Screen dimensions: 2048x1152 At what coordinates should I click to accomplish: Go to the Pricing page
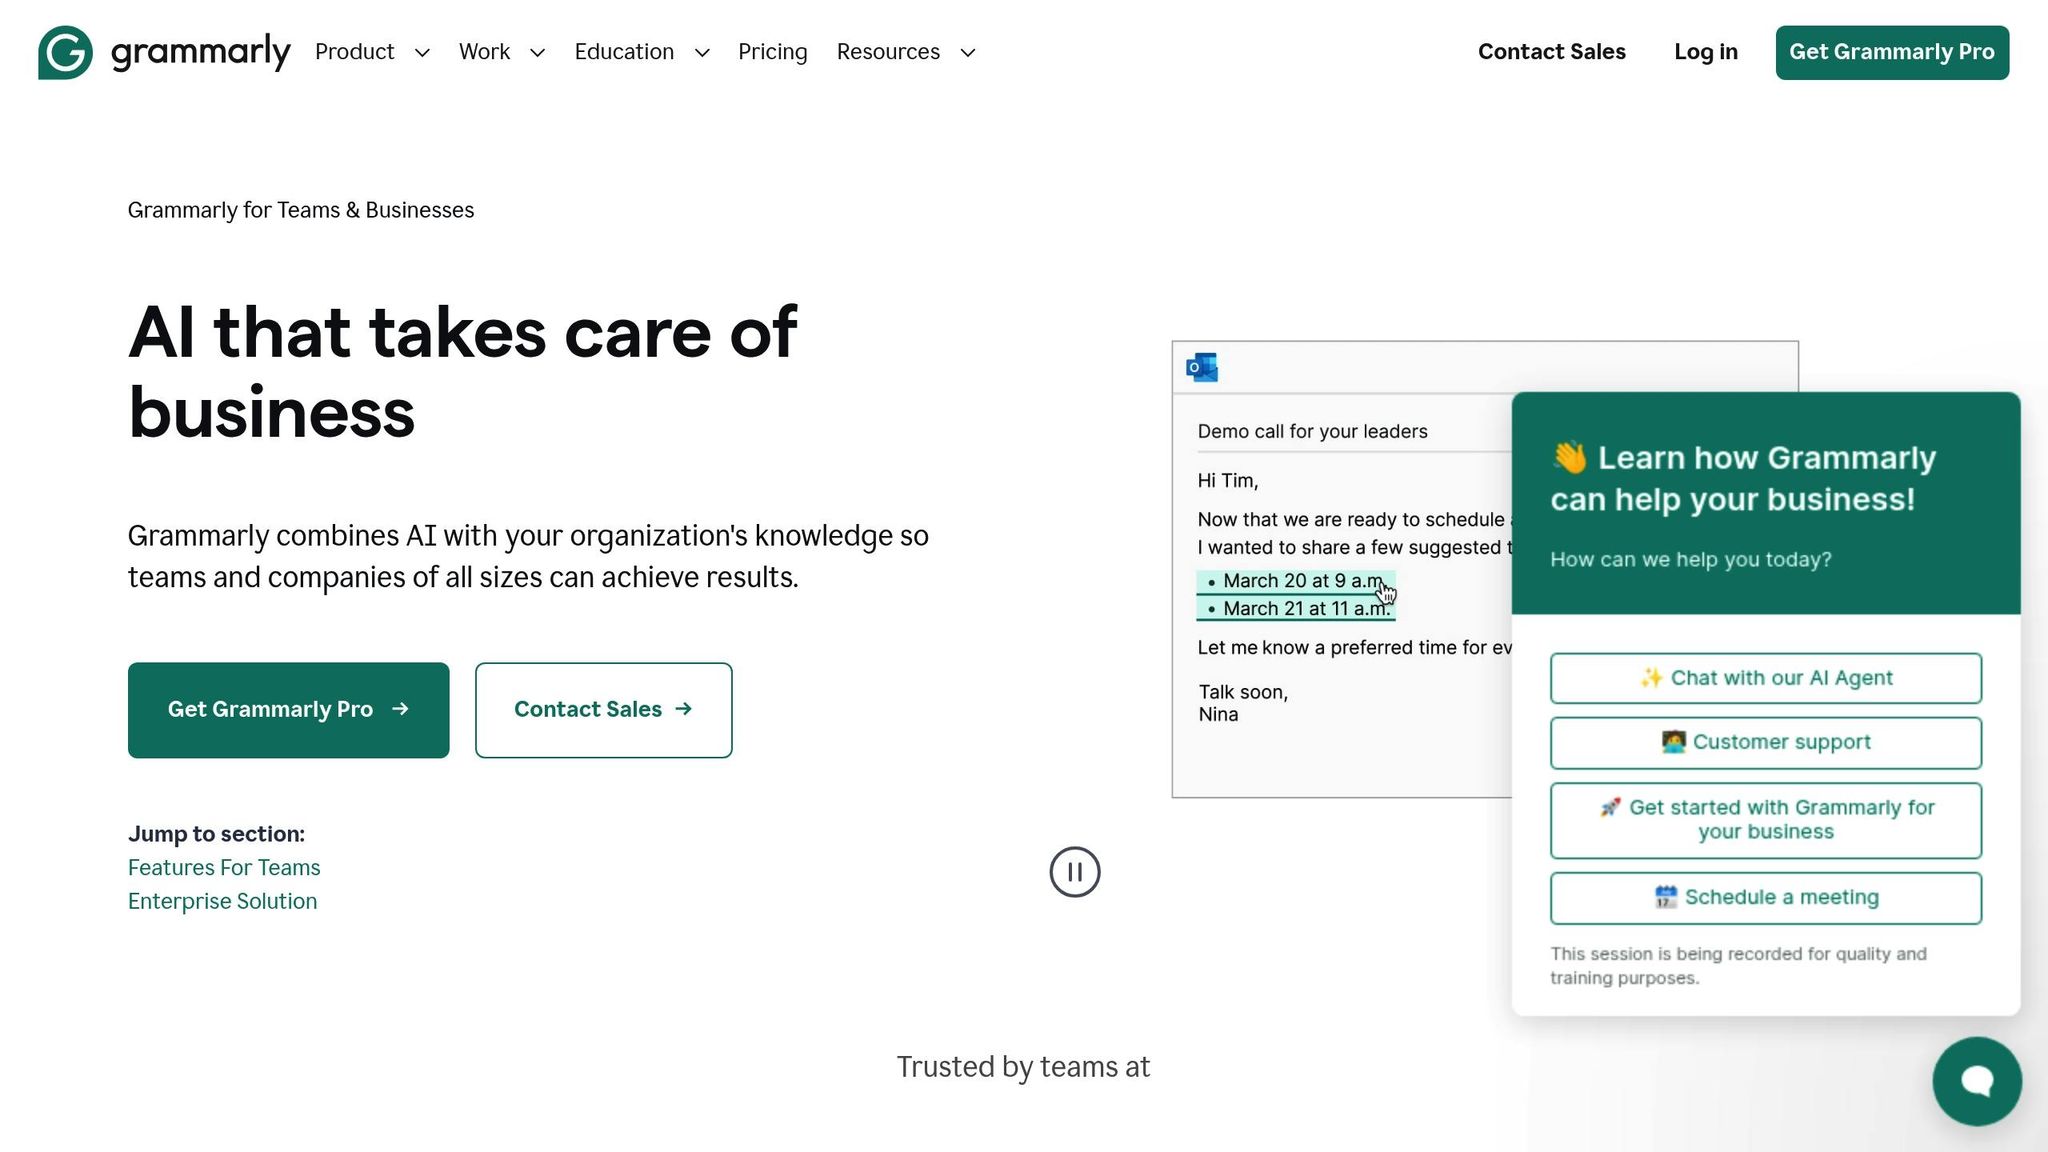pyautogui.click(x=772, y=52)
